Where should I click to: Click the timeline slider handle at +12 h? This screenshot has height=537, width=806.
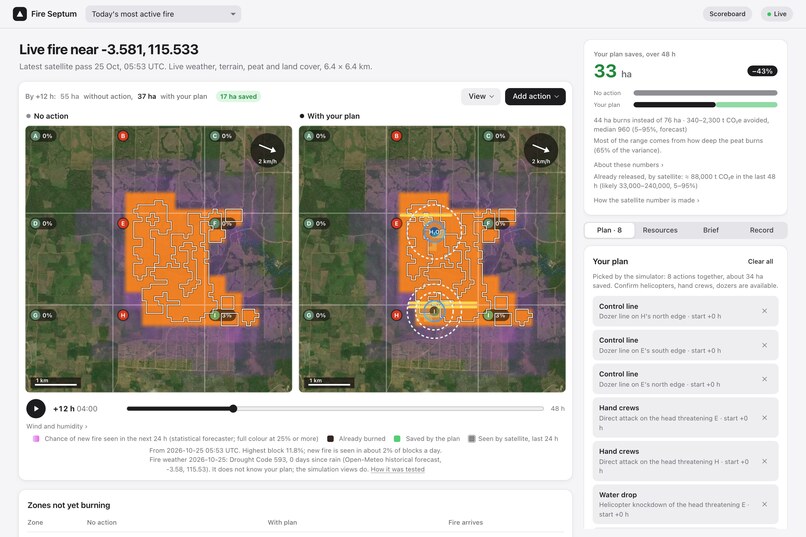[233, 409]
